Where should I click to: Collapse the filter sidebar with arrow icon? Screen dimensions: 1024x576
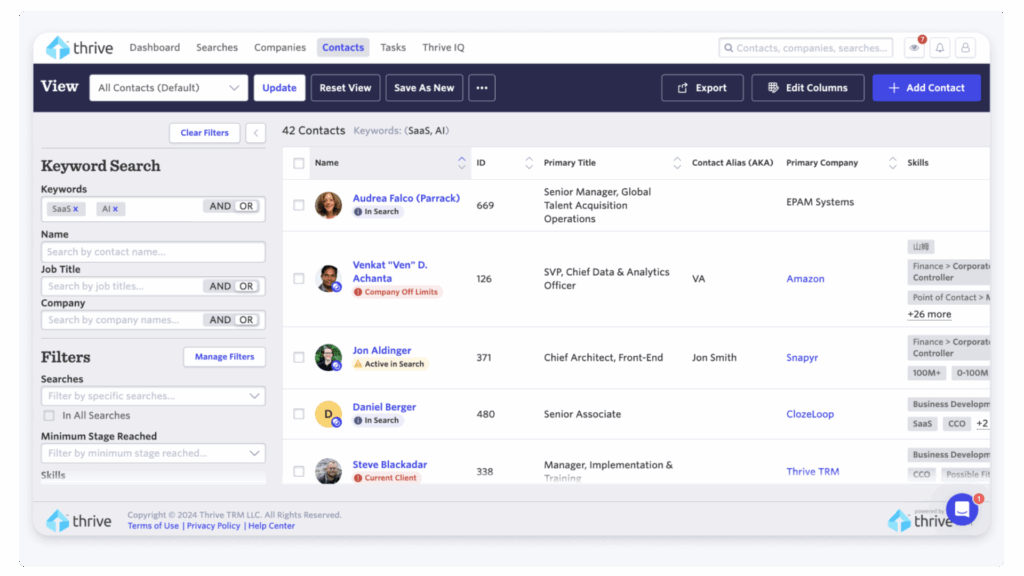[256, 133]
